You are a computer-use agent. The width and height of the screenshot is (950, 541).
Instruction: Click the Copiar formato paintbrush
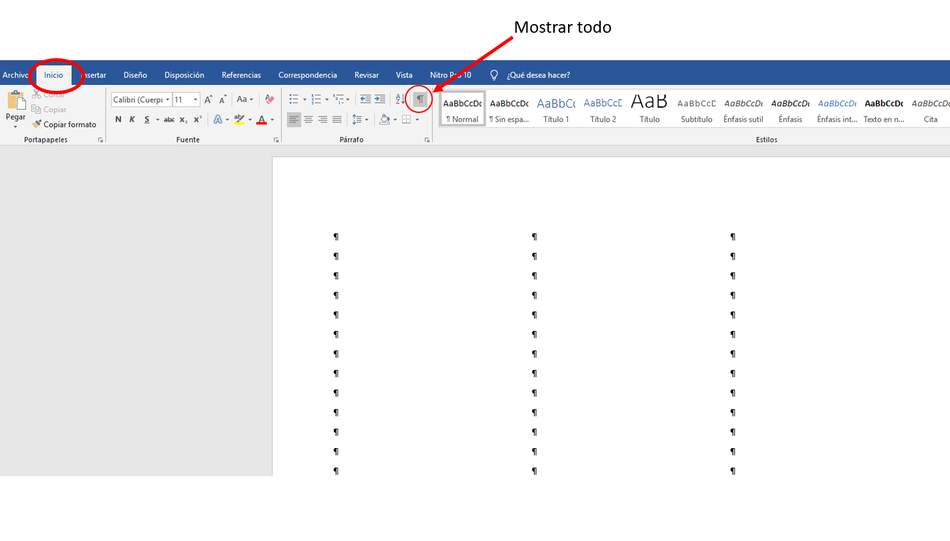(64, 125)
